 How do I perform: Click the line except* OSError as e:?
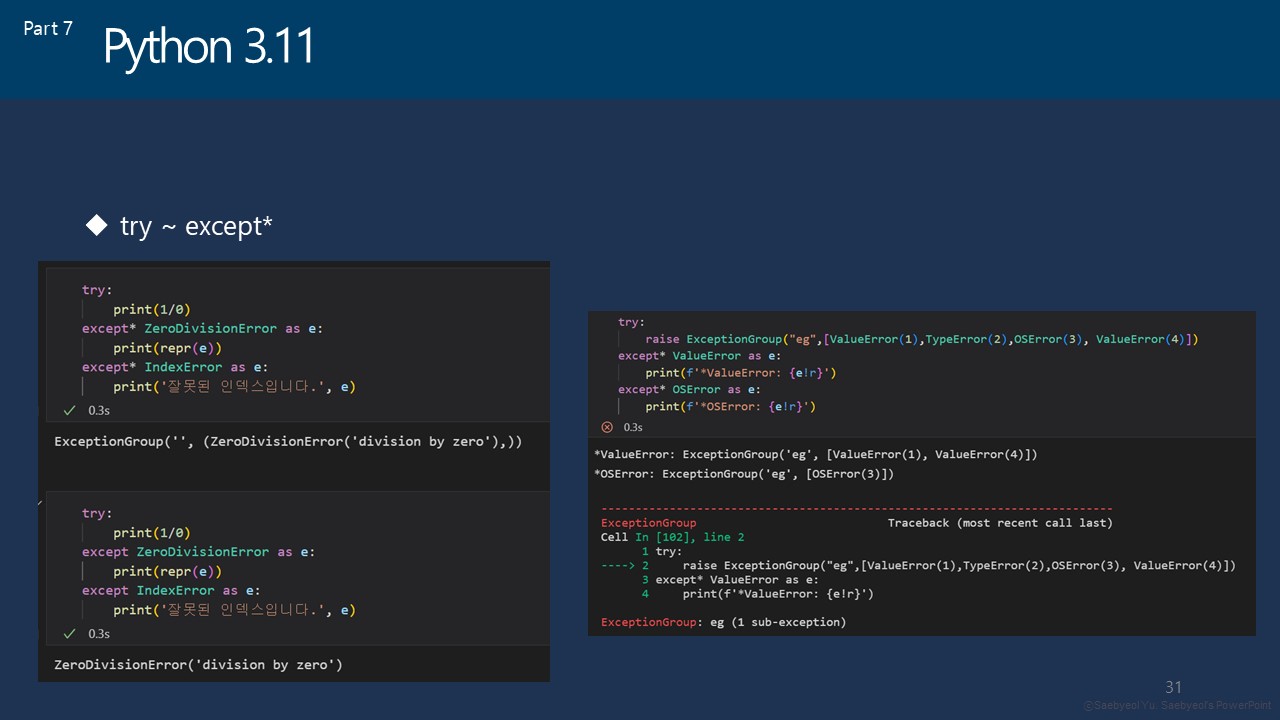[689, 390]
